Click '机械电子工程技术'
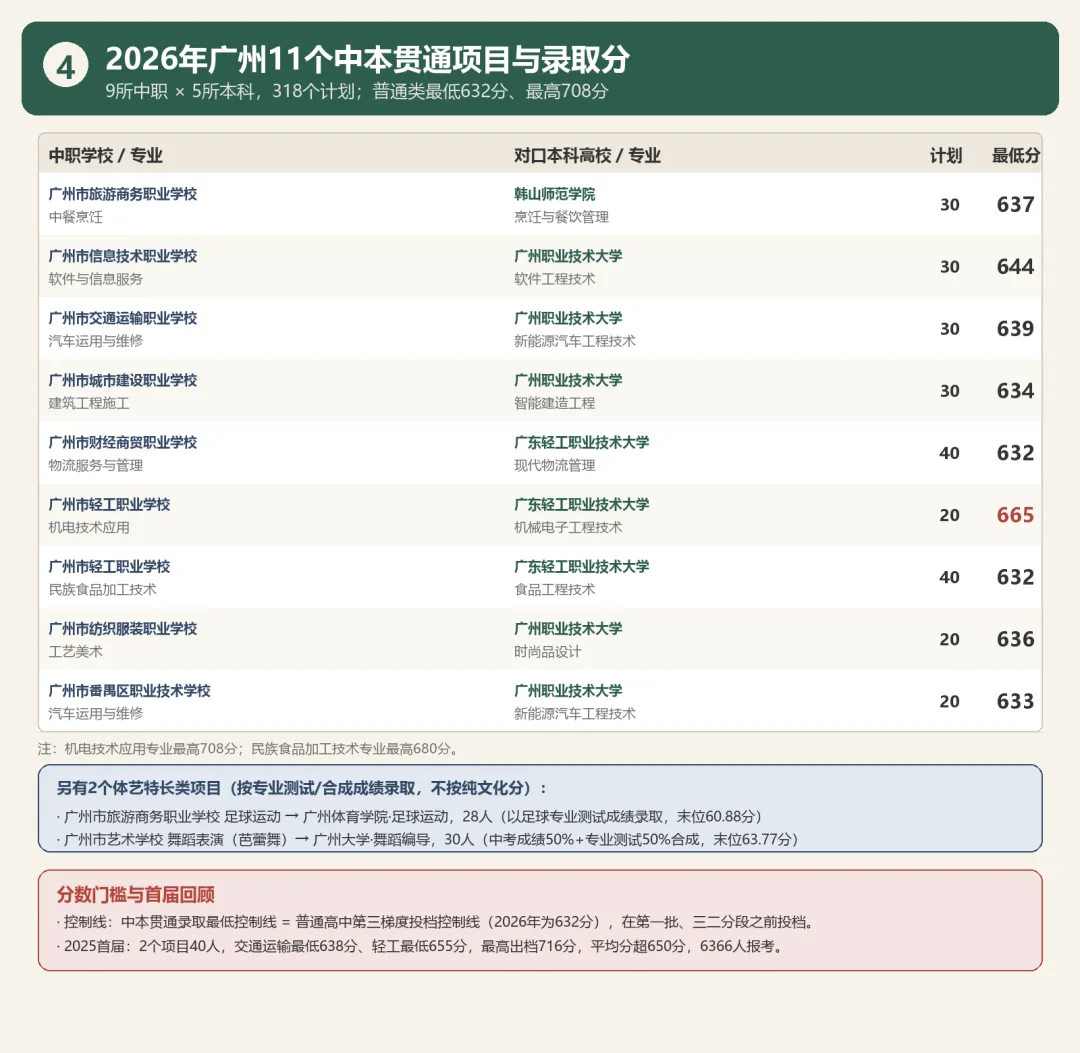This screenshot has height=1053, width=1080. tap(568, 527)
